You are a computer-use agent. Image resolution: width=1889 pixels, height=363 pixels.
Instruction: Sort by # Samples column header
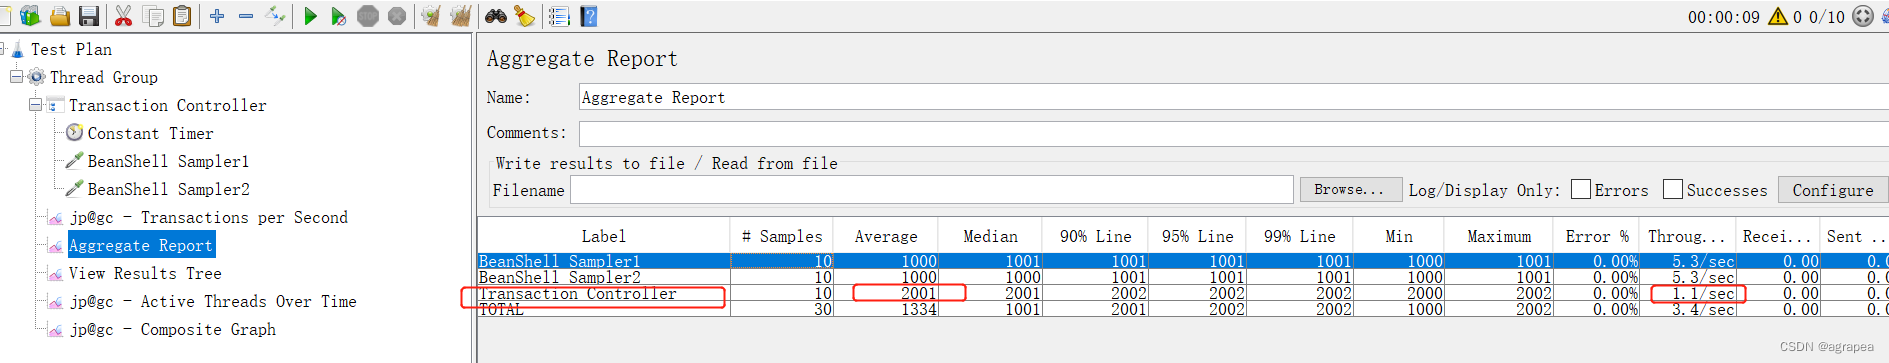click(x=781, y=236)
